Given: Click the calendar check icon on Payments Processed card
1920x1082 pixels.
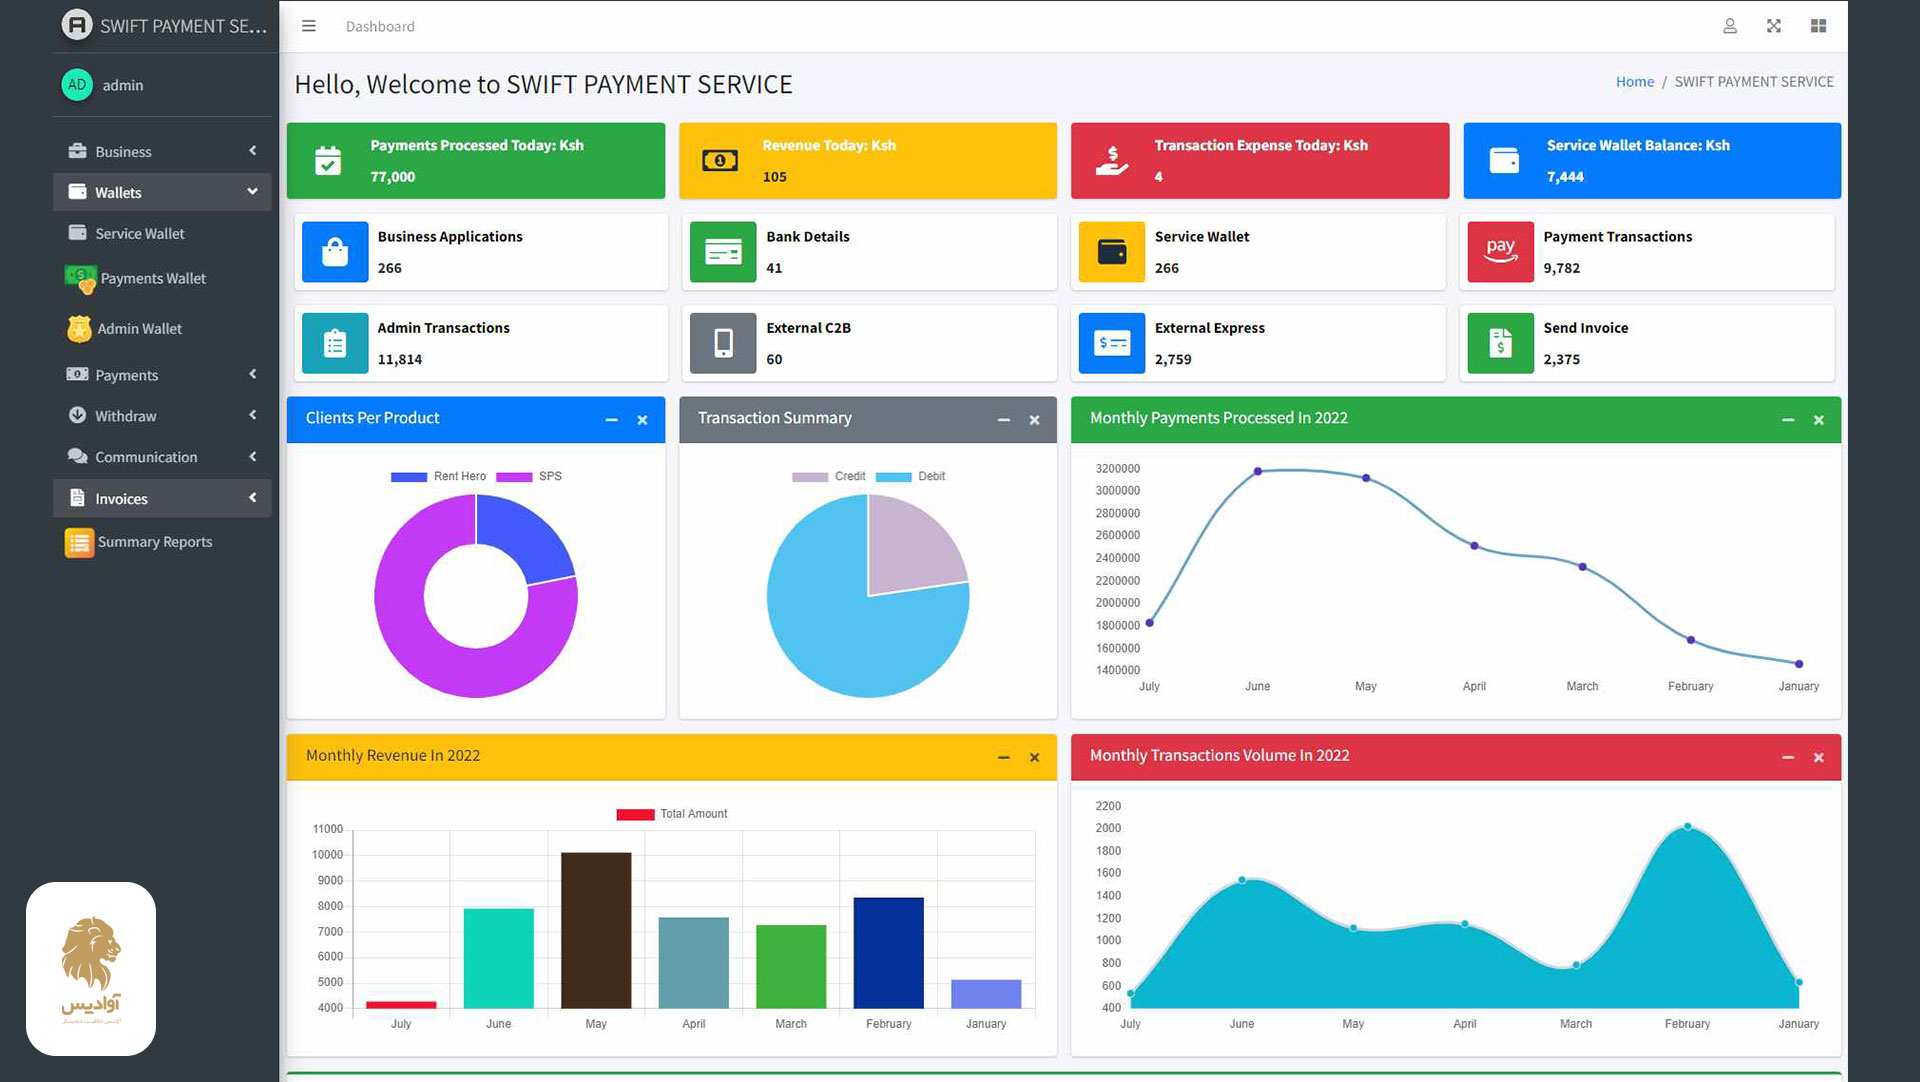Looking at the screenshot, I should coord(328,160).
